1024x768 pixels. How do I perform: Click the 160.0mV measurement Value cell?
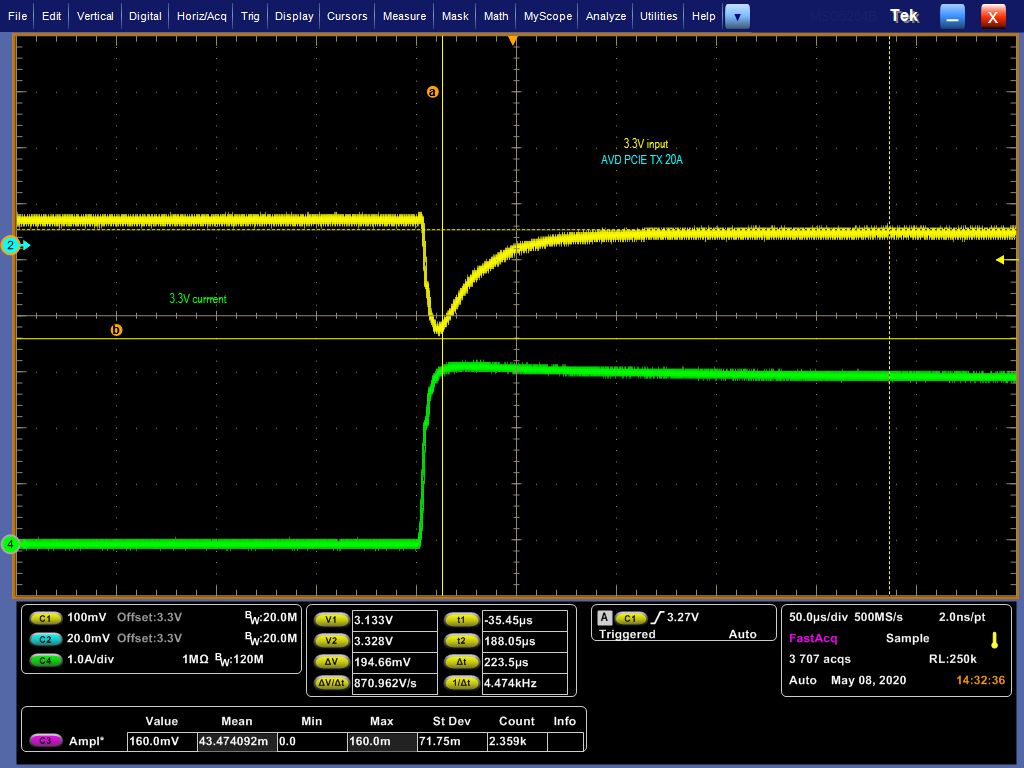click(162, 741)
